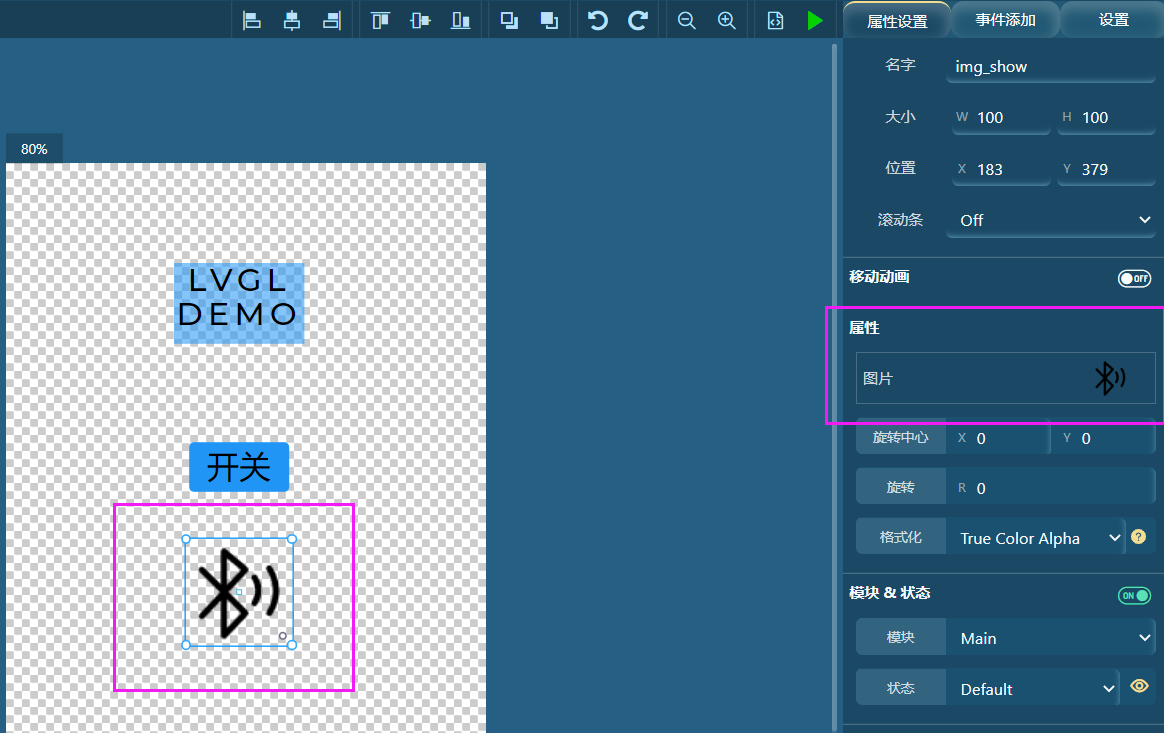The width and height of the screenshot is (1164, 733).
Task: Click the rotation R field
Action: tap(1050, 488)
